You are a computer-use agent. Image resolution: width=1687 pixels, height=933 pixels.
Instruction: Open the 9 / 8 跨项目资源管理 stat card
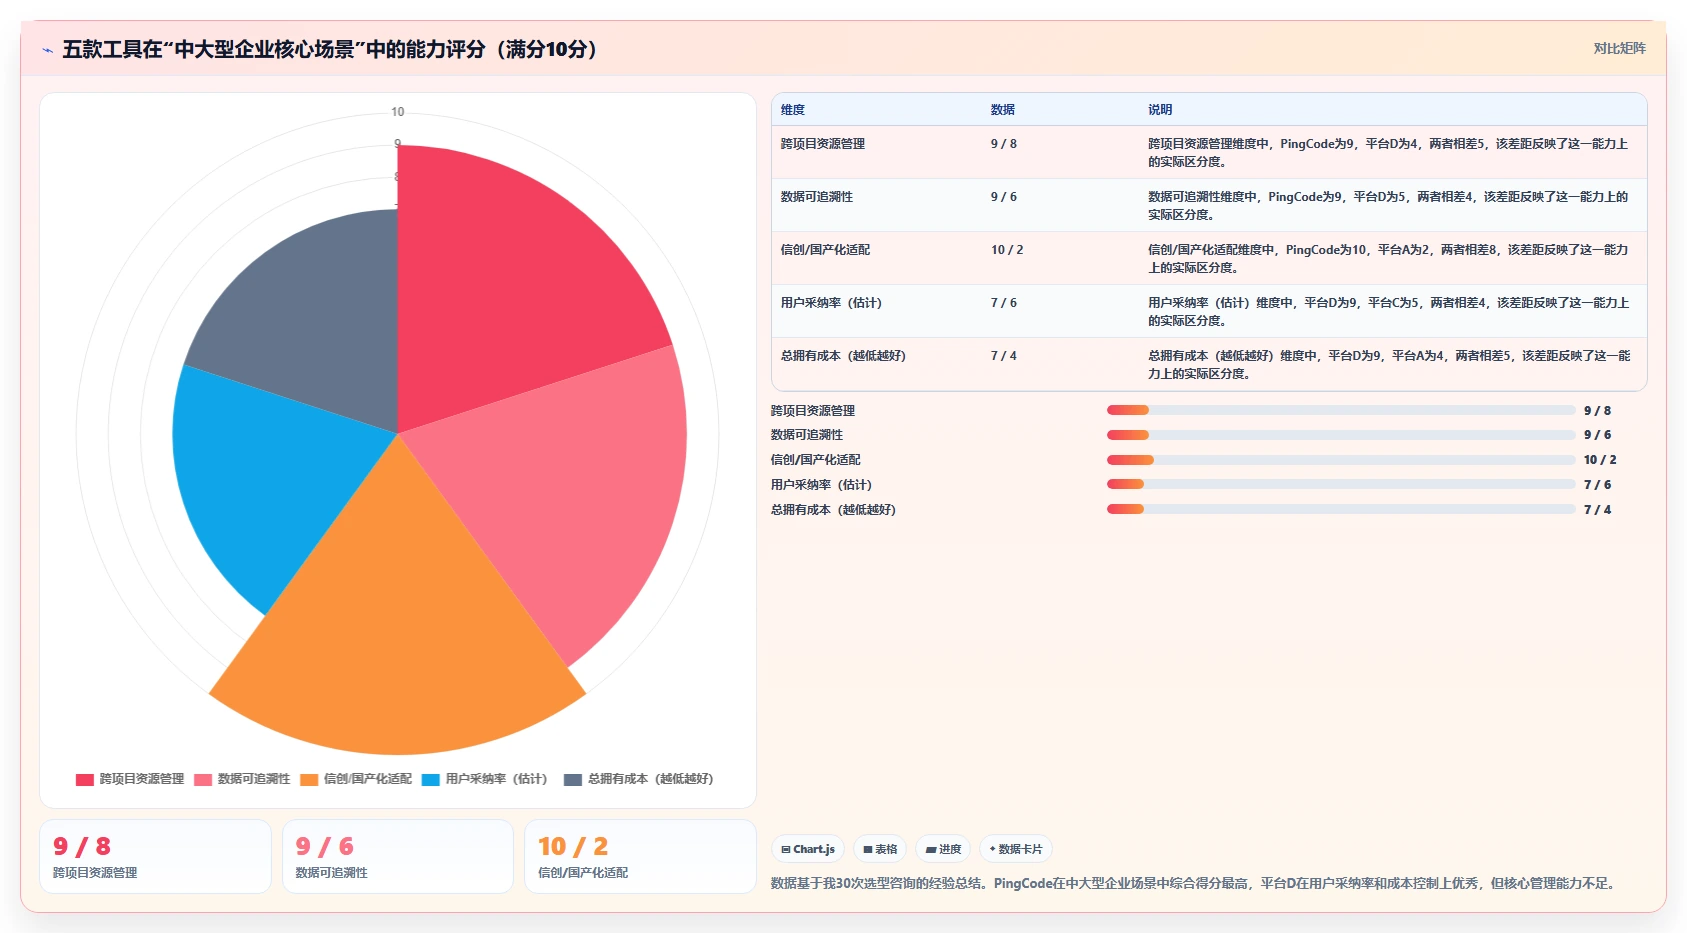tap(155, 856)
